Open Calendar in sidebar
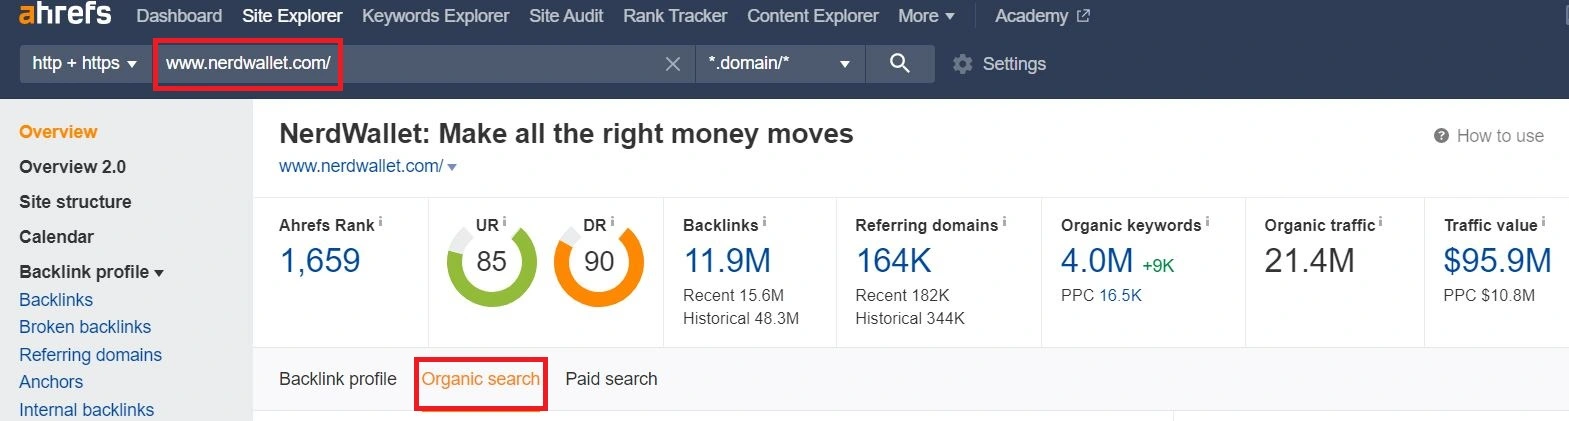This screenshot has height=421, width=1569. 56,237
